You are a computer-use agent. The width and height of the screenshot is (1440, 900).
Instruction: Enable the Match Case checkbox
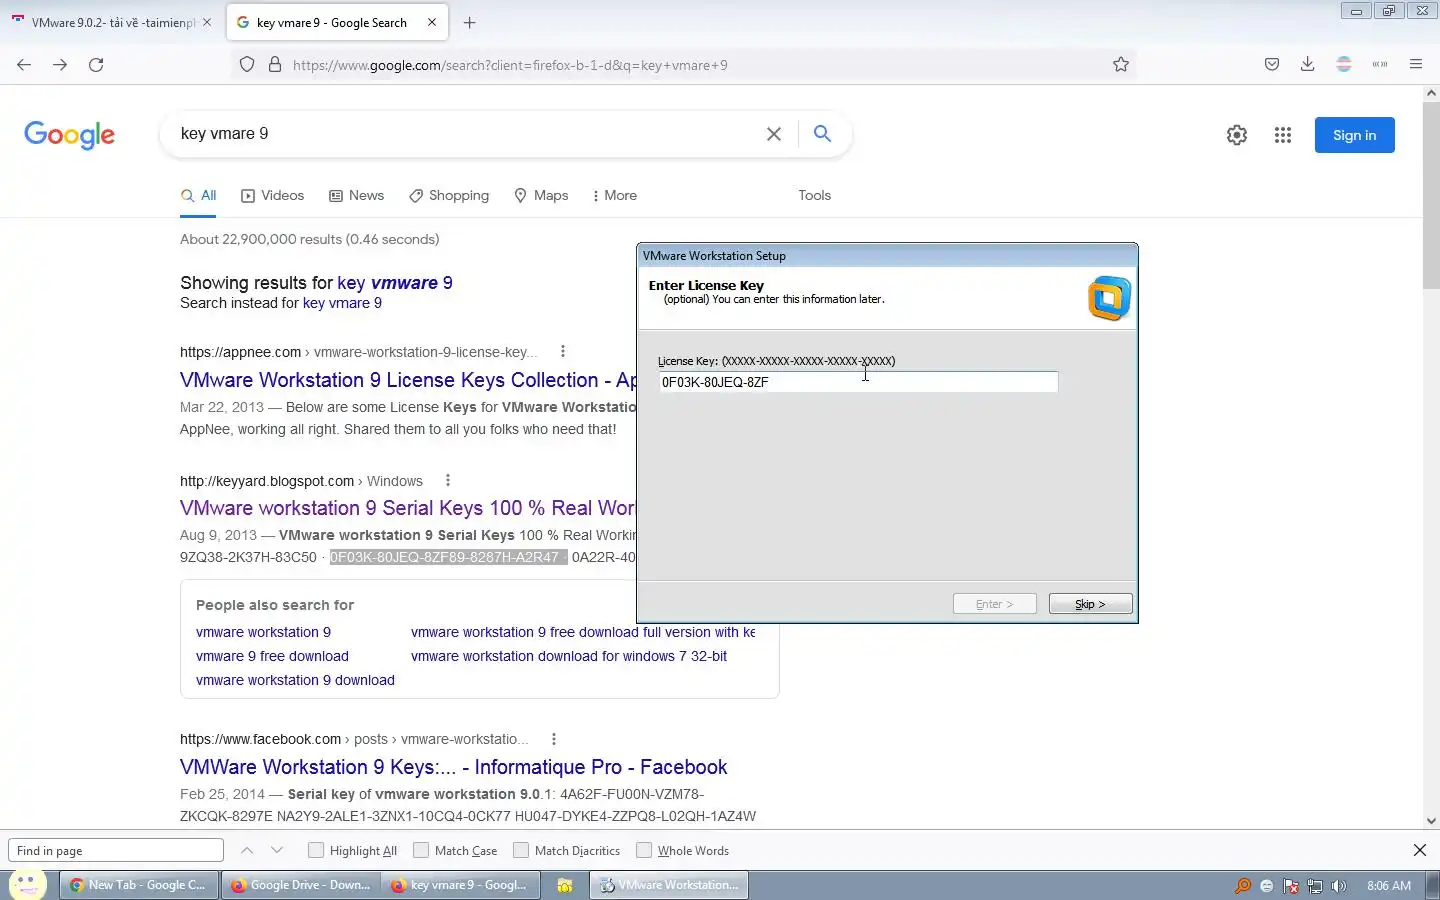[x=421, y=850]
